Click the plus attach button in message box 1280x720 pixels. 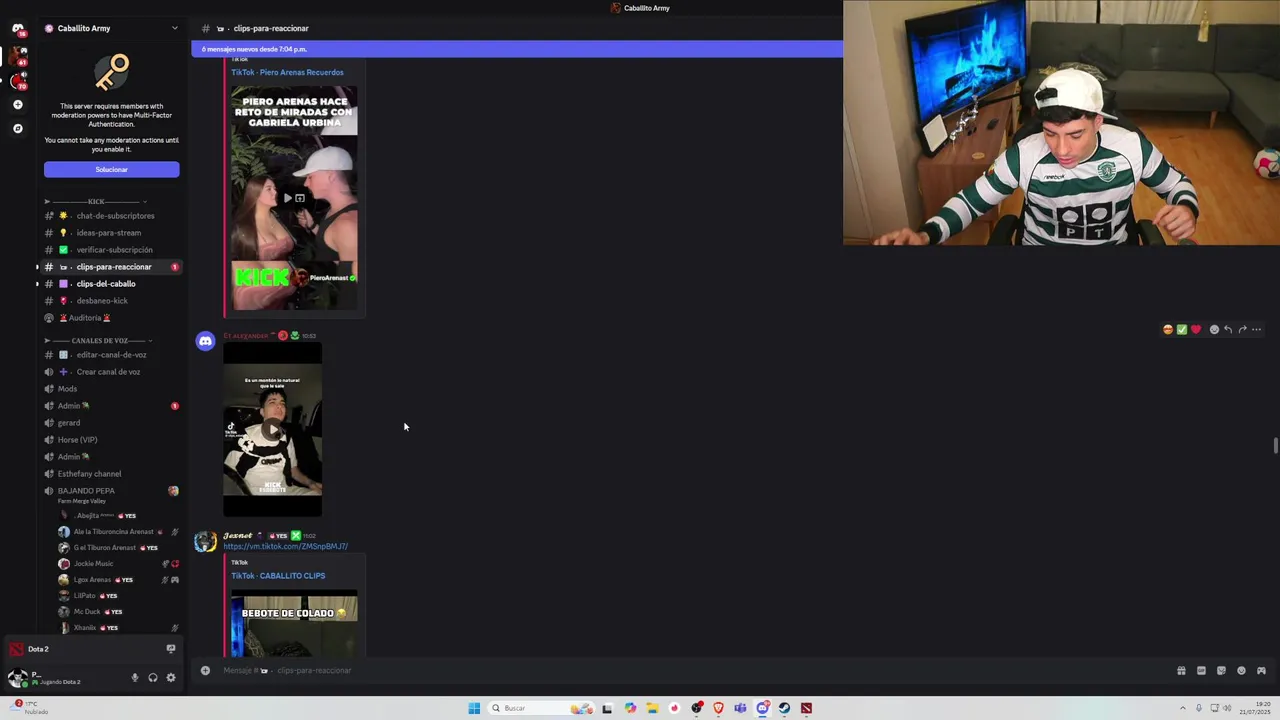coord(205,670)
